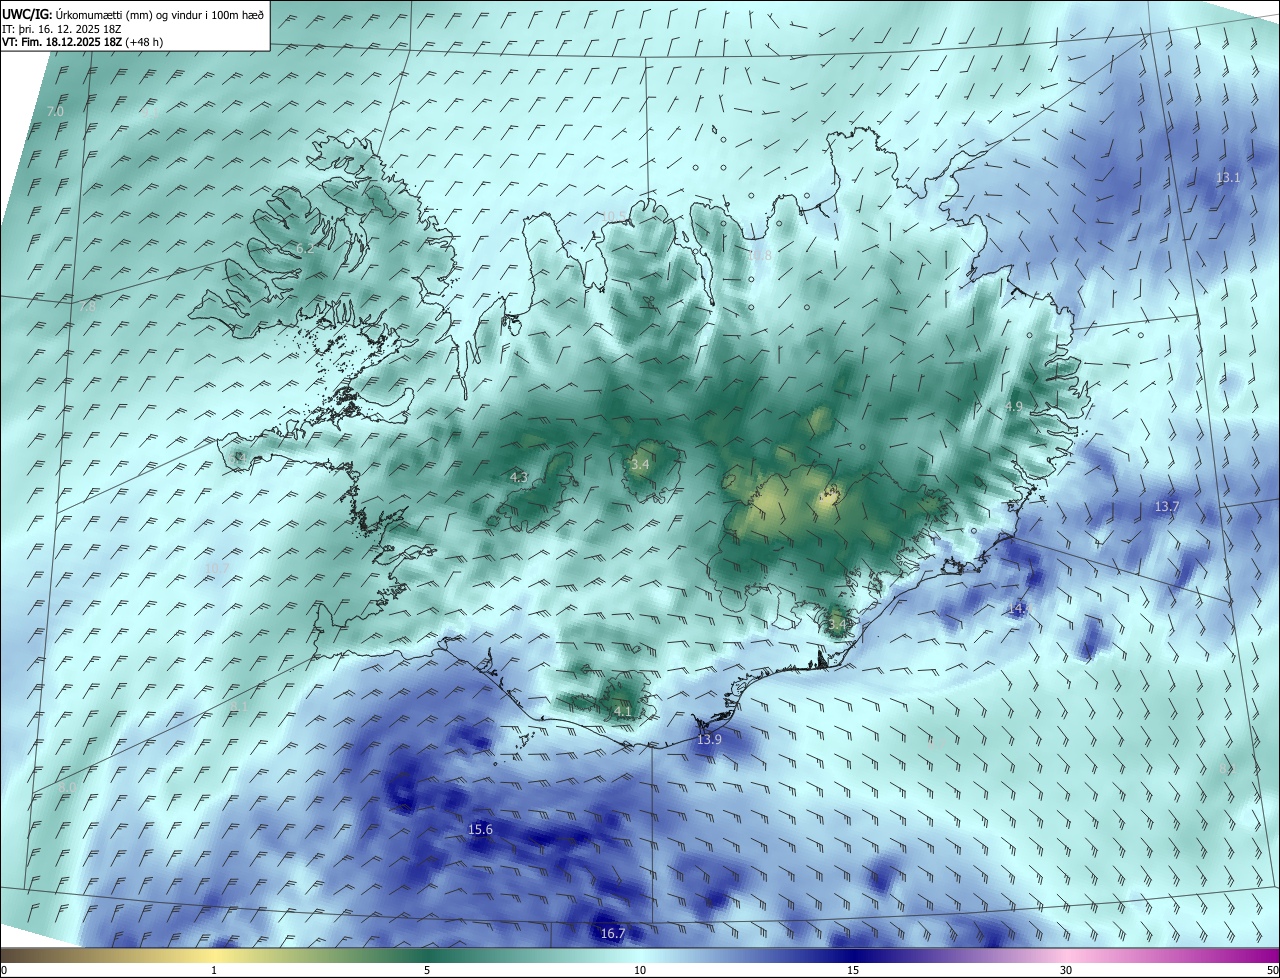Click the 13.9 value on the south coast

(709, 739)
